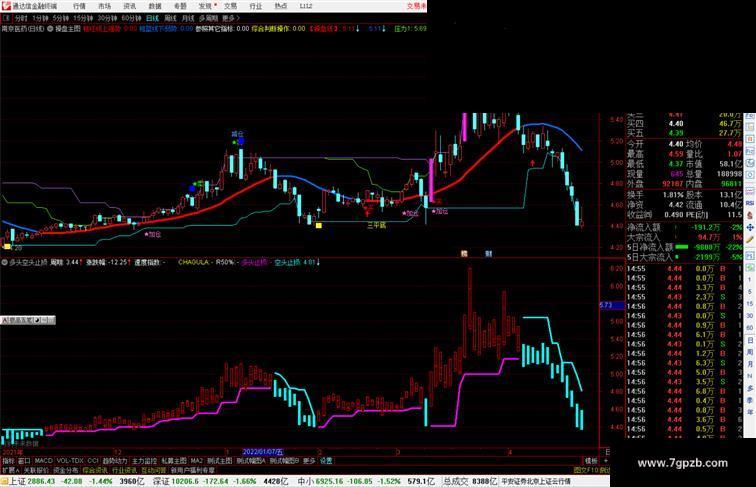
Task: Open the 资金分布 tab
Action: 66,470
